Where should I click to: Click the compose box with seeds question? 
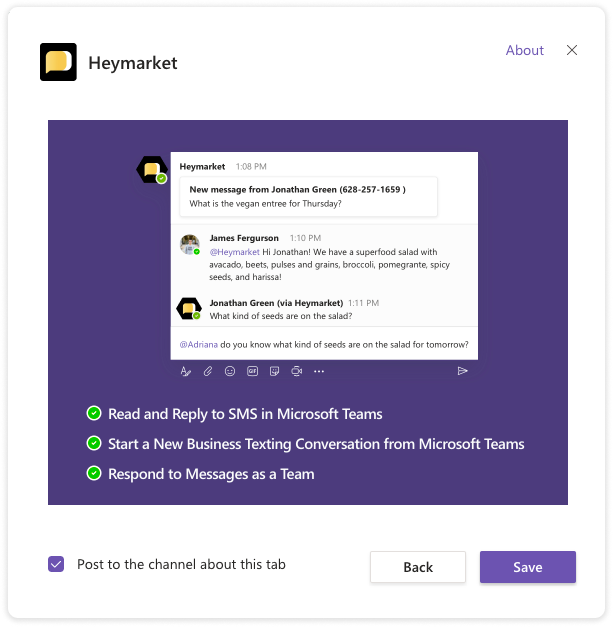pyautogui.click(x=324, y=344)
